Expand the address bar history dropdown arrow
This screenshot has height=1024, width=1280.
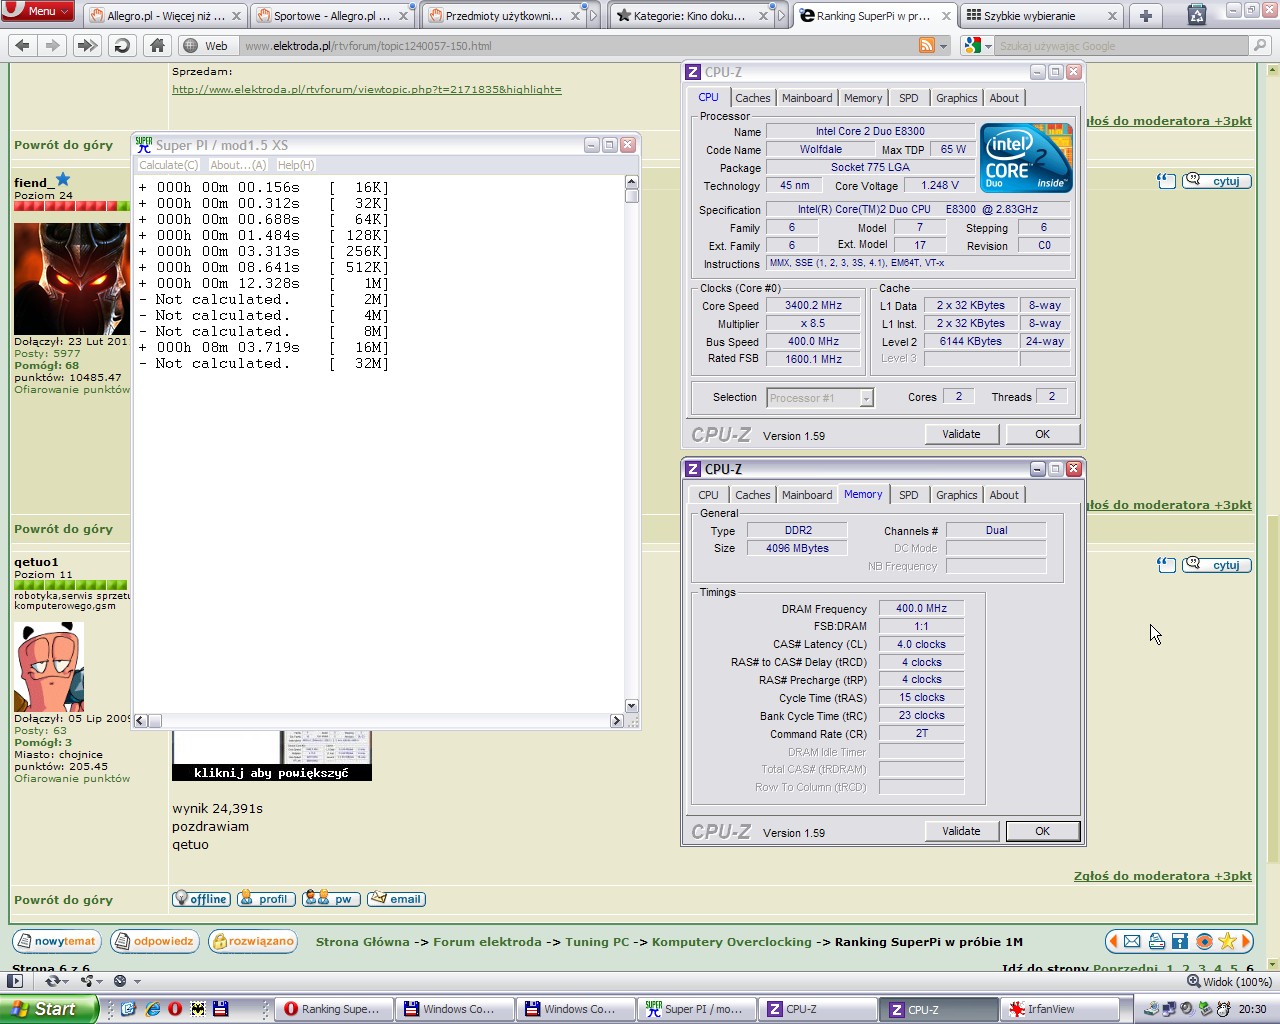pyautogui.click(x=944, y=46)
